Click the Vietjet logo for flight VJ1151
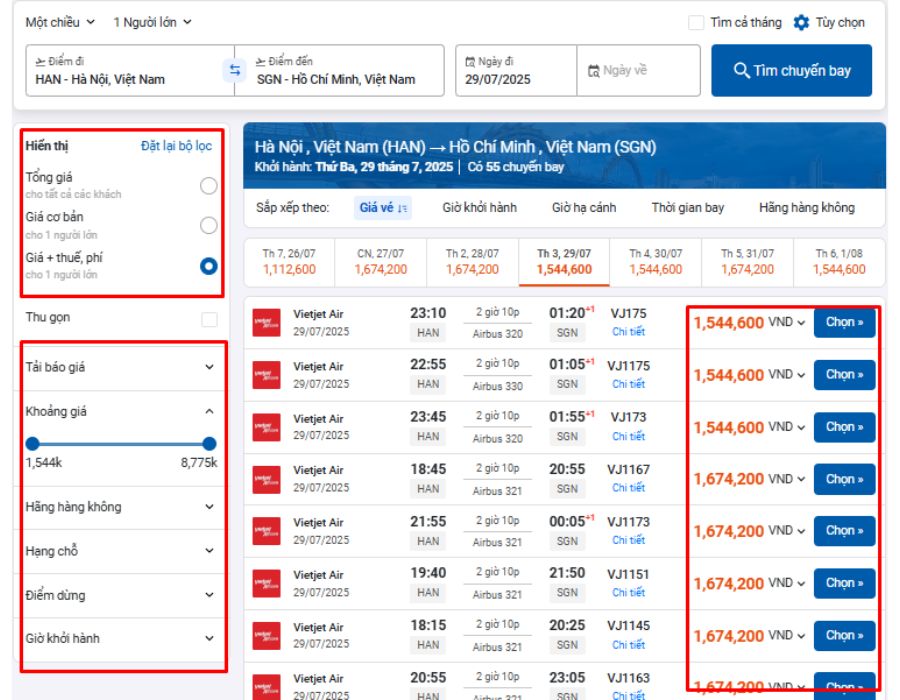Image resolution: width=900 pixels, height=700 pixels. coord(267,584)
